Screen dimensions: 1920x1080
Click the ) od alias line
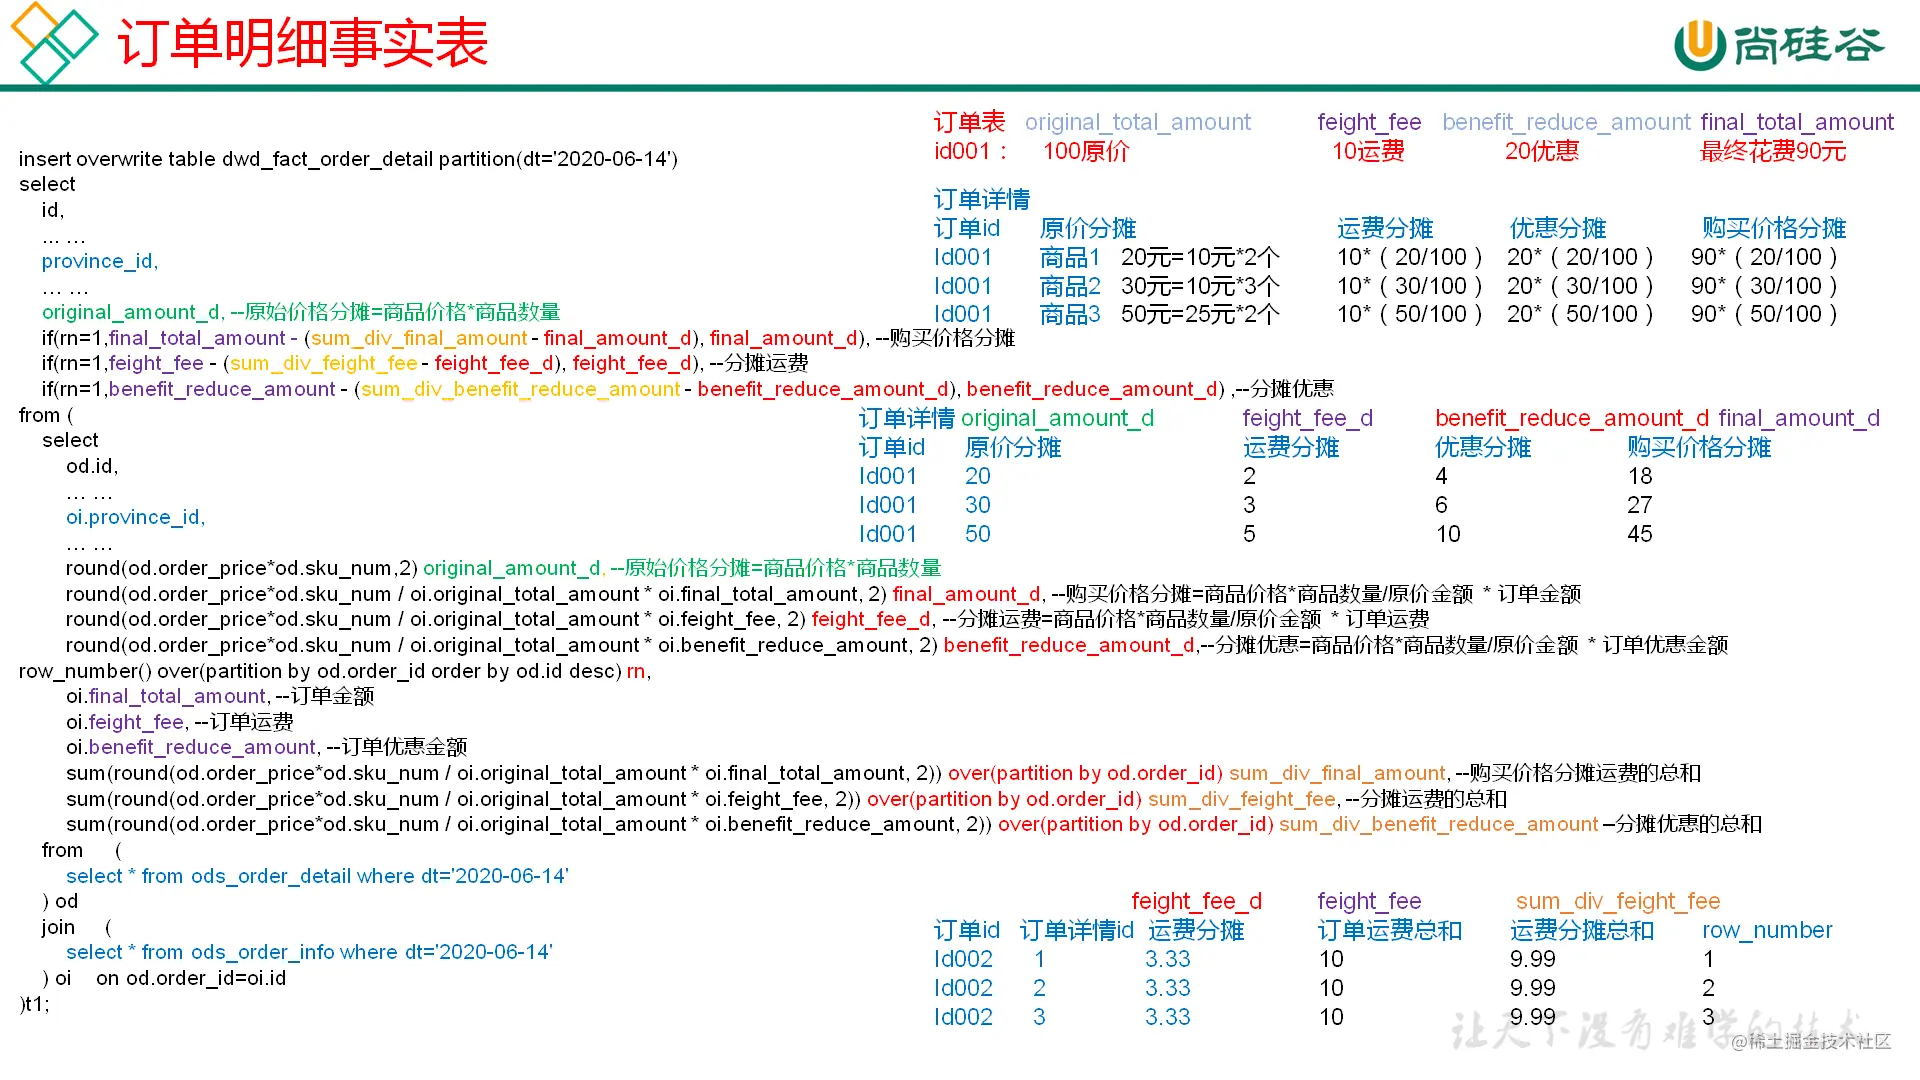[60, 901]
